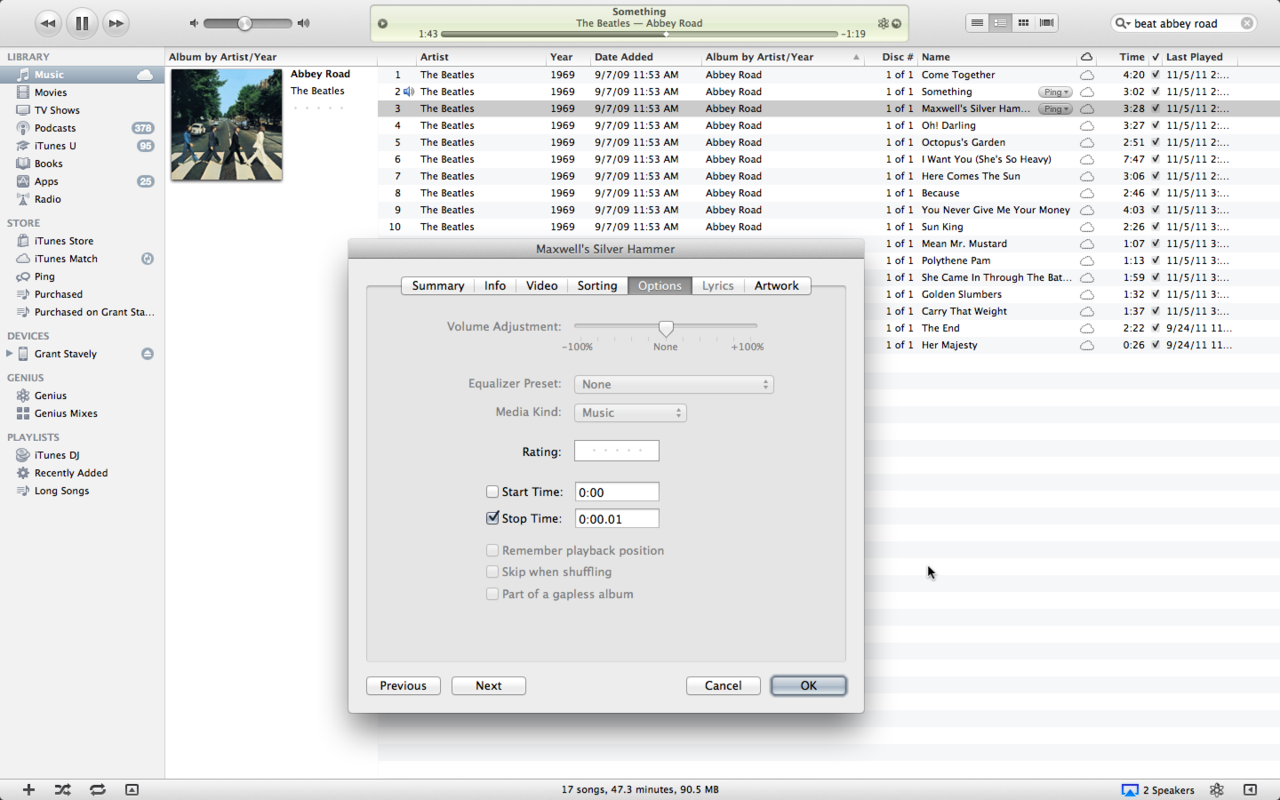Open Music library in sidebar

[82, 75]
